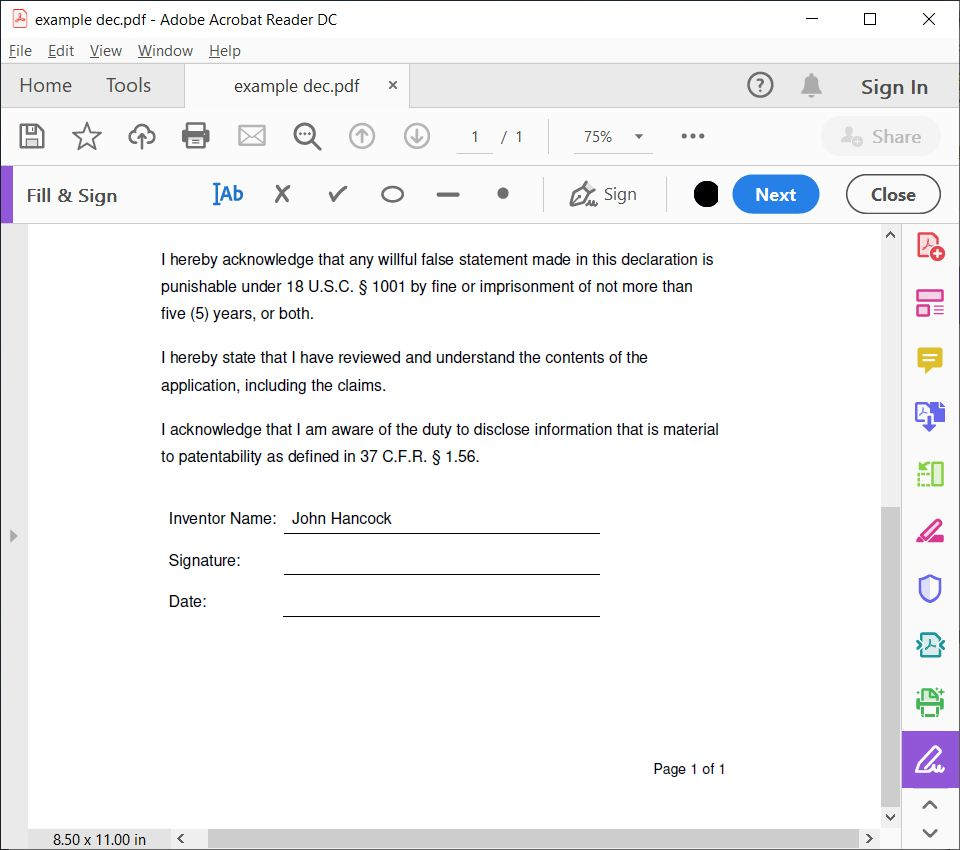This screenshot has width=960, height=850.
Task: Open the email document tool
Action: pyautogui.click(x=249, y=136)
